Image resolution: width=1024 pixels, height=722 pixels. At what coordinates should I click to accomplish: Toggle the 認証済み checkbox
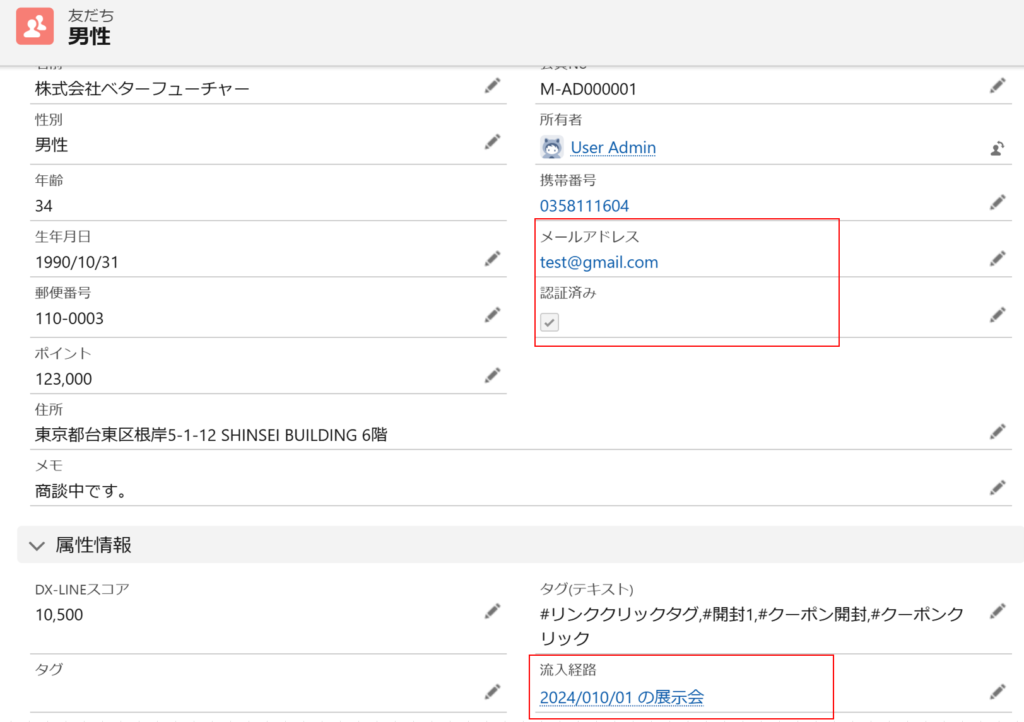click(550, 322)
